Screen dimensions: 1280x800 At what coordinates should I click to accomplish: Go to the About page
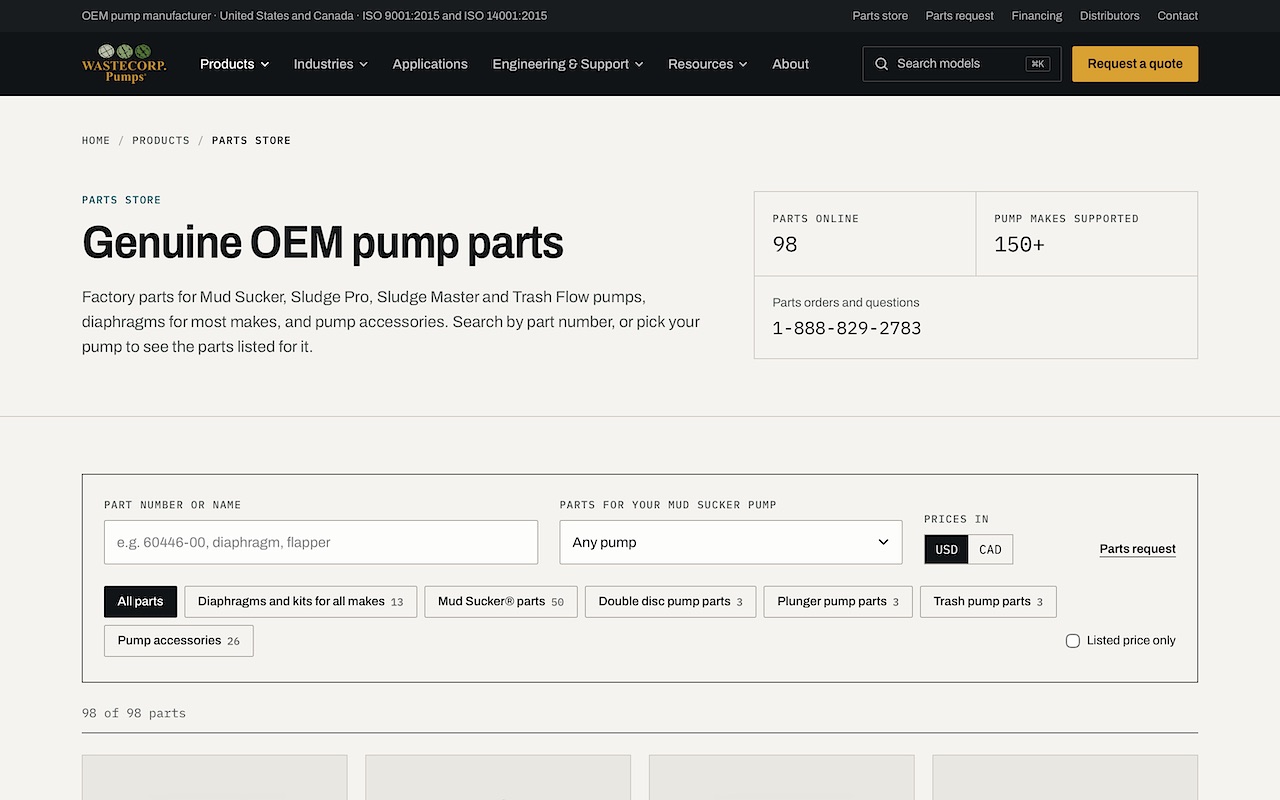click(790, 64)
